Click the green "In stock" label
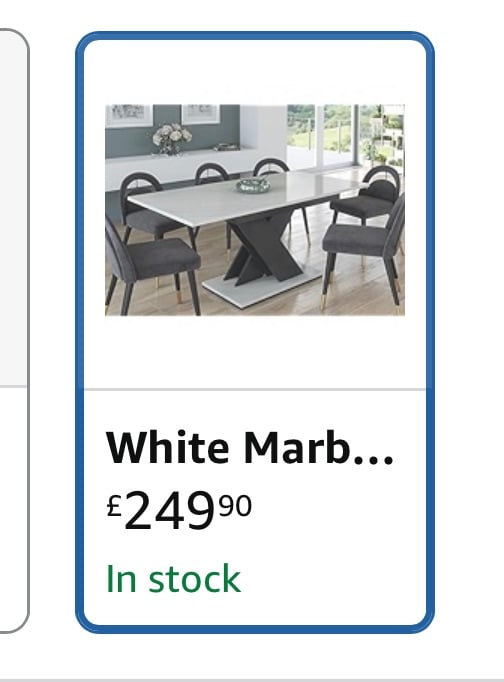 tap(174, 578)
